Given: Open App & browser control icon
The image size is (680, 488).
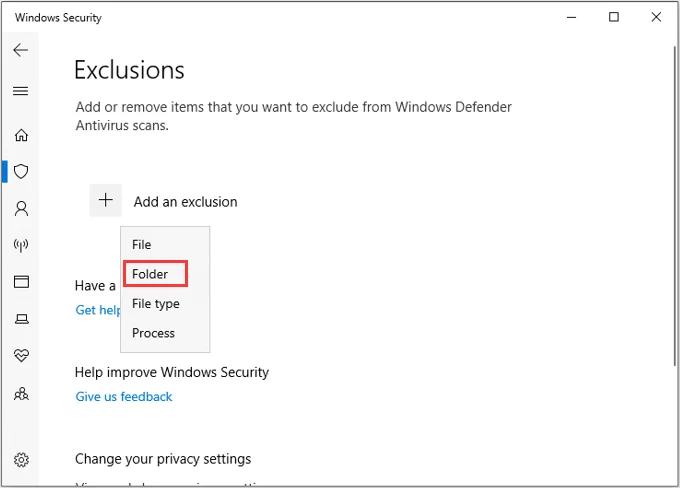Looking at the screenshot, I should [x=21, y=282].
